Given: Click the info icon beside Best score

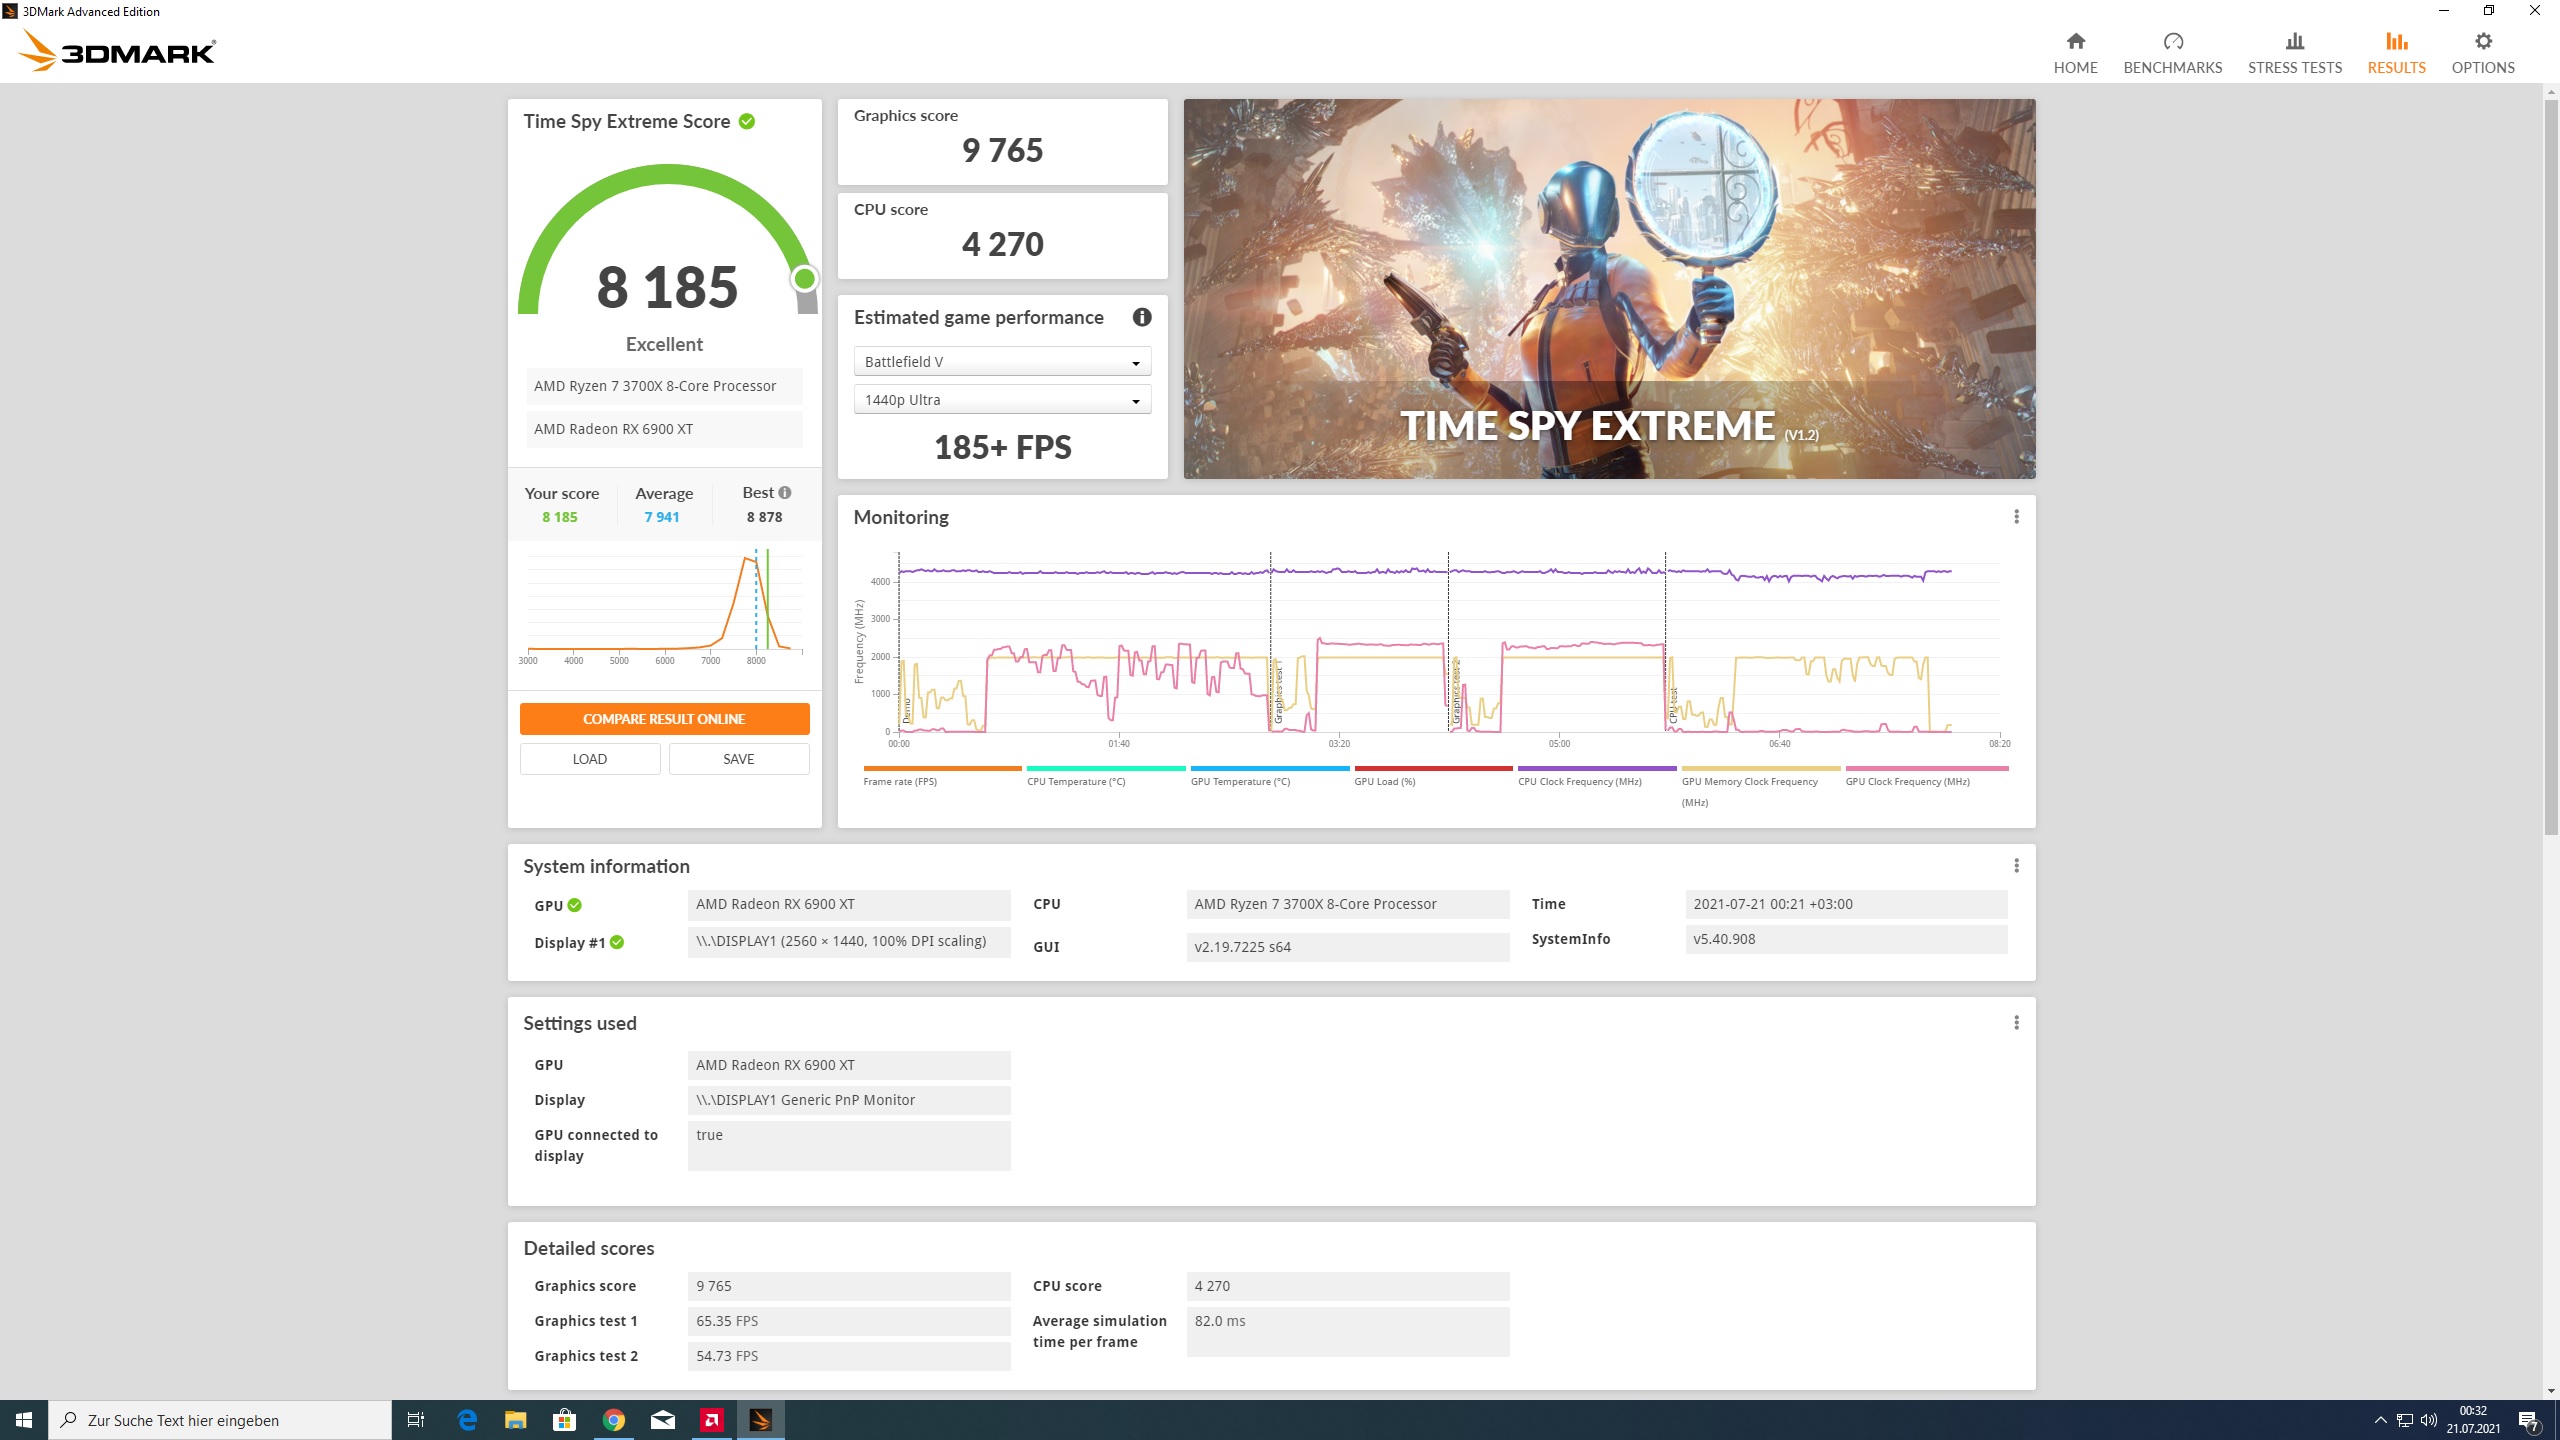Looking at the screenshot, I should click(x=785, y=492).
